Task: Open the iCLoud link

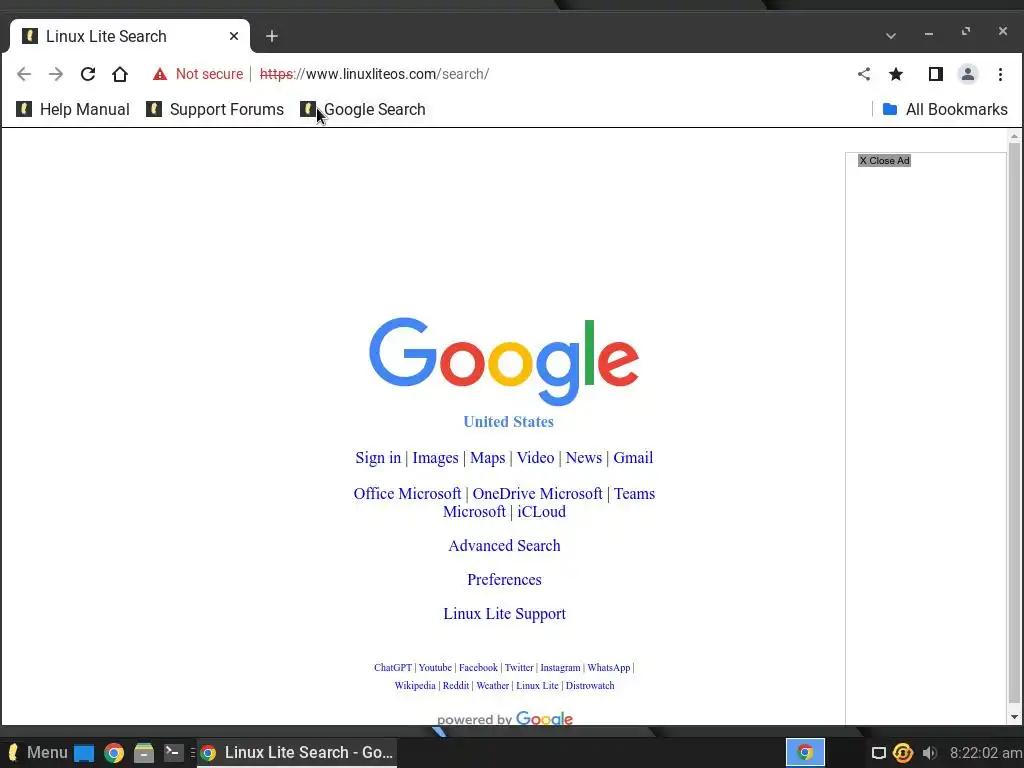Action: 541,512
